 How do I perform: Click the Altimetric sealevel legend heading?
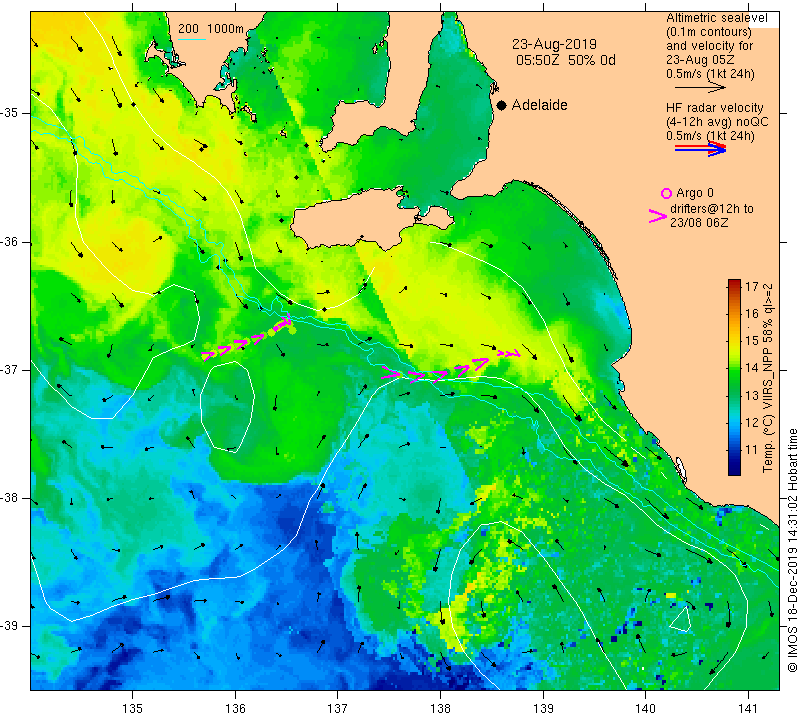(716, 18)
